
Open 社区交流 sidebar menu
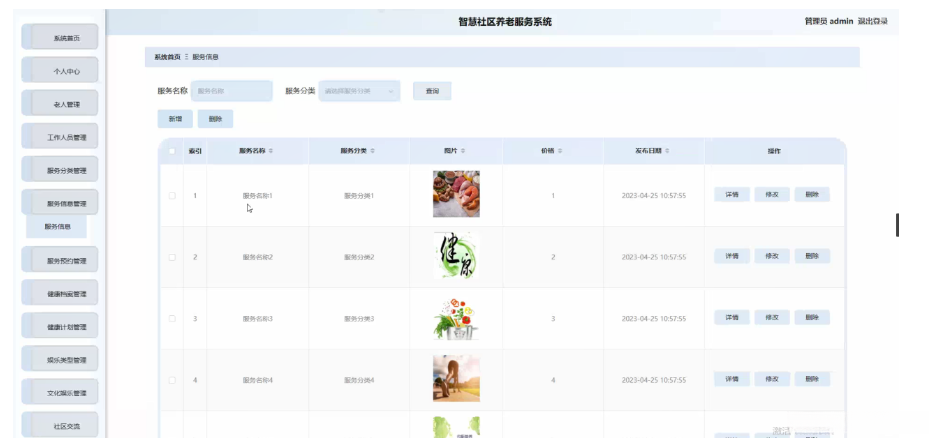pyautogui.click(x=60, y=425)
